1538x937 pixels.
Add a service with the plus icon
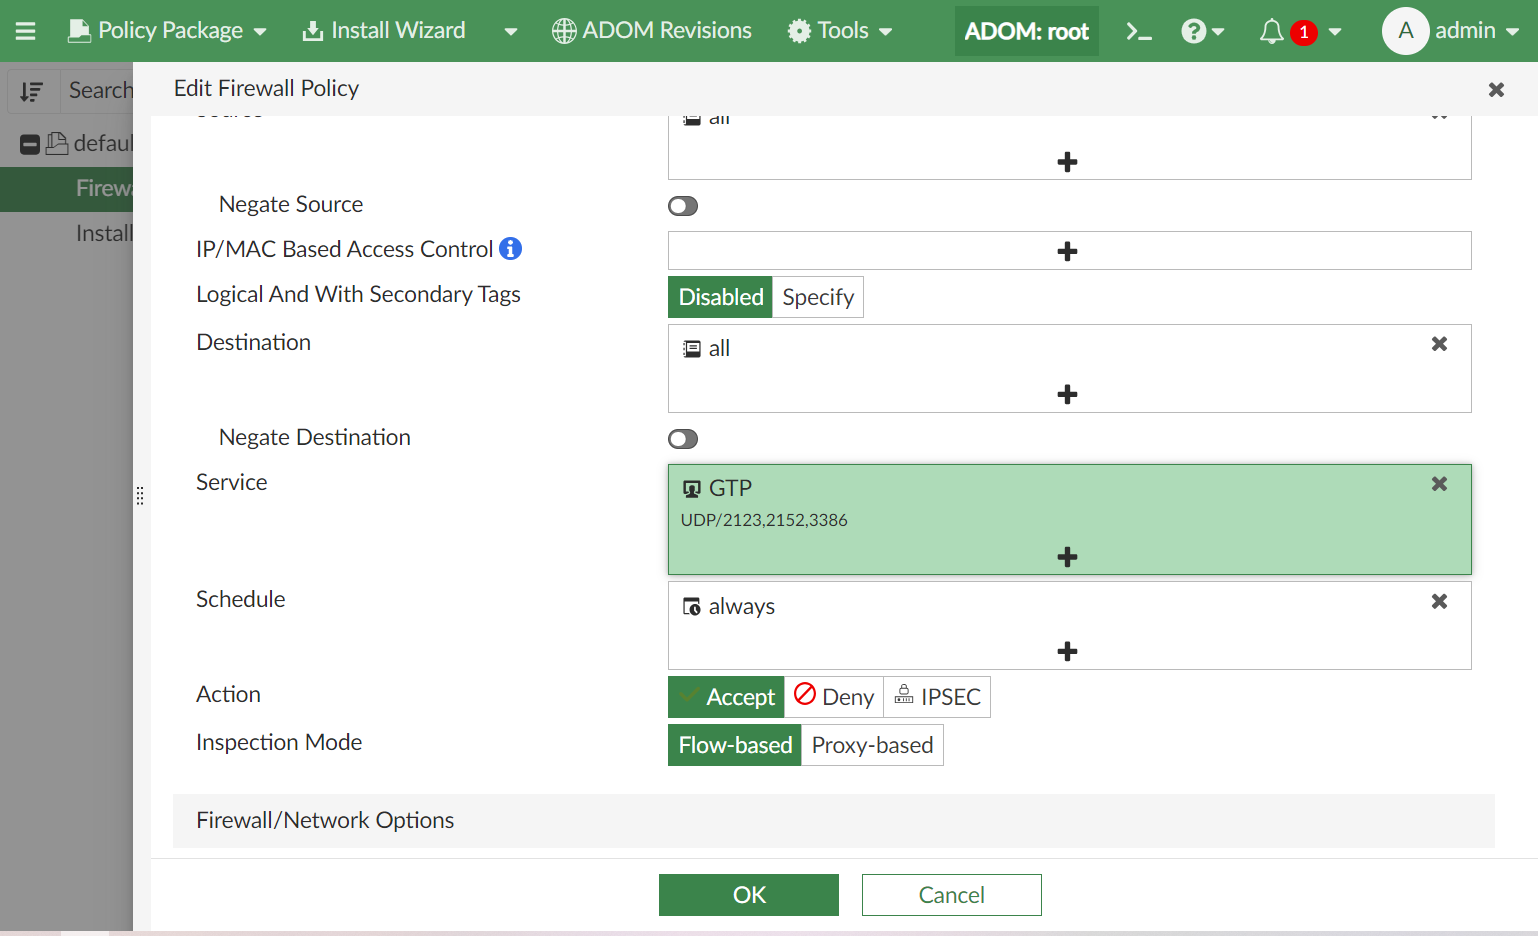point(1067,557)
